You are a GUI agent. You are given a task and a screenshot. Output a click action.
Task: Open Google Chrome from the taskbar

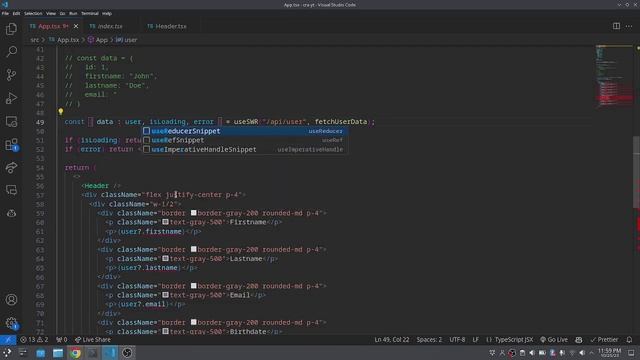tap(75, 353)
